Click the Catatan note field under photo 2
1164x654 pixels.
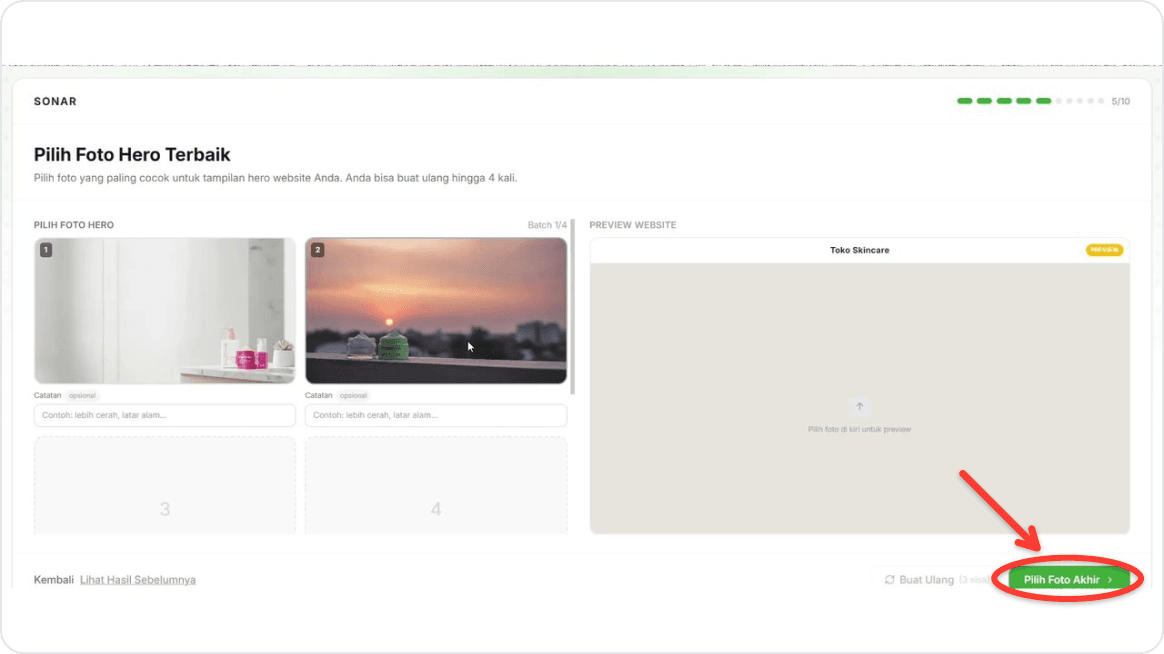(436, 415)
